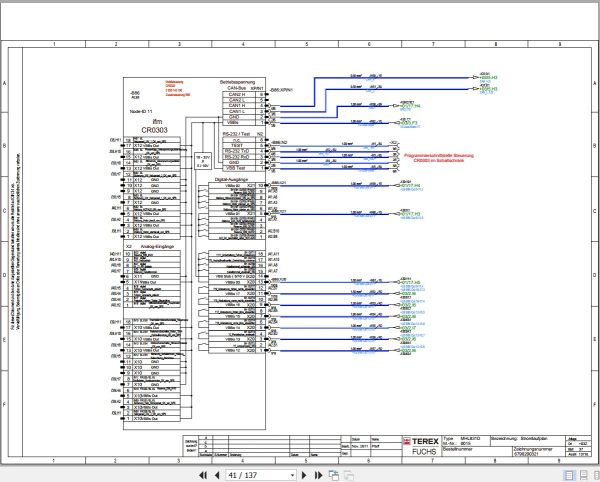600x482 pixels.
Task: Click the 'ifm CR0303' controller label
Action: coord(154,126)
